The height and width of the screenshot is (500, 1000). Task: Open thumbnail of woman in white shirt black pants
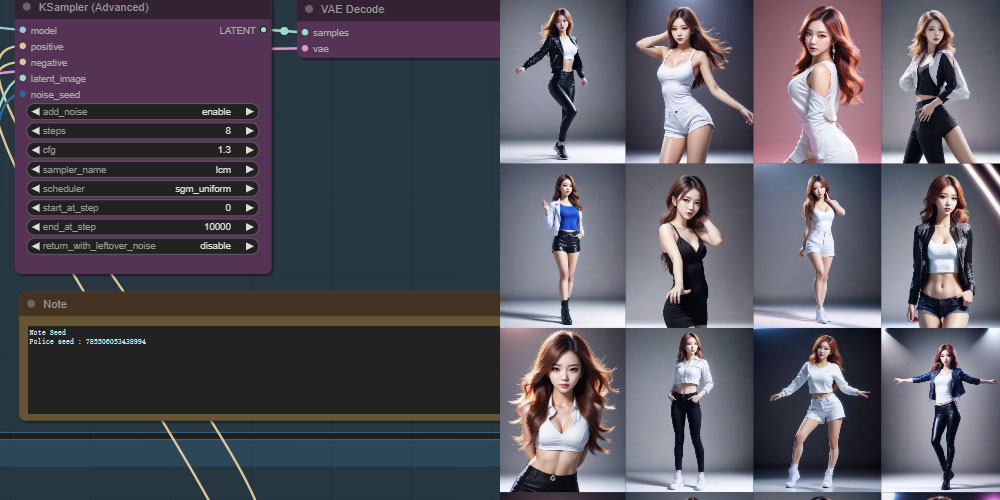click(689, 410)
